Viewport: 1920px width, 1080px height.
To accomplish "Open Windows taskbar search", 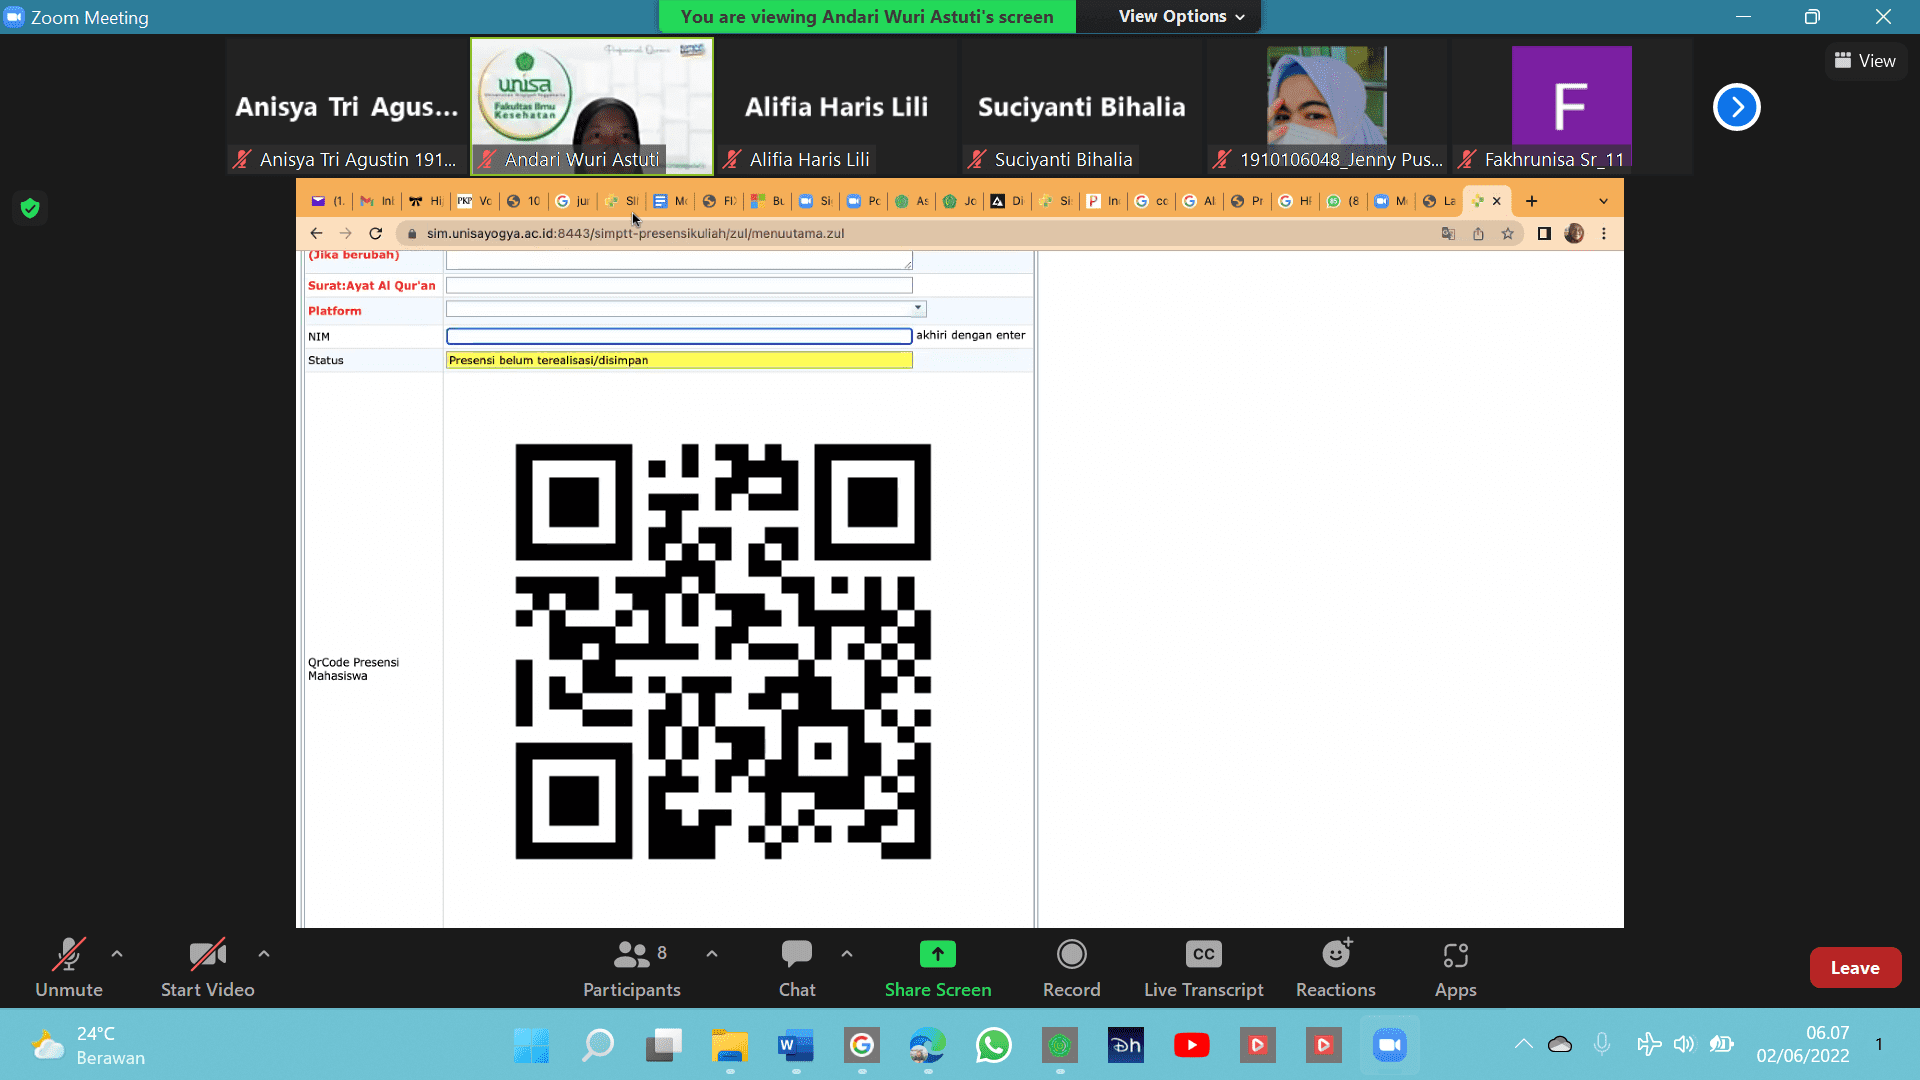I will click(x=597, y=1046).
